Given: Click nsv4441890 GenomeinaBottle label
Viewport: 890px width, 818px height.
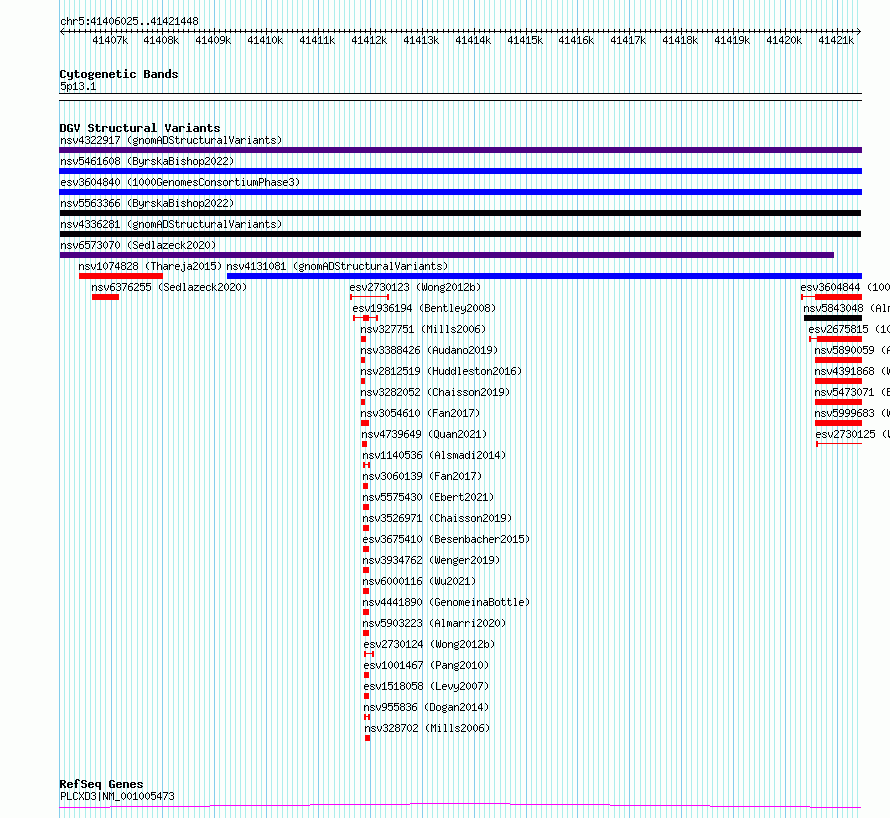Looking at the screenshot, I should (446, 602).
